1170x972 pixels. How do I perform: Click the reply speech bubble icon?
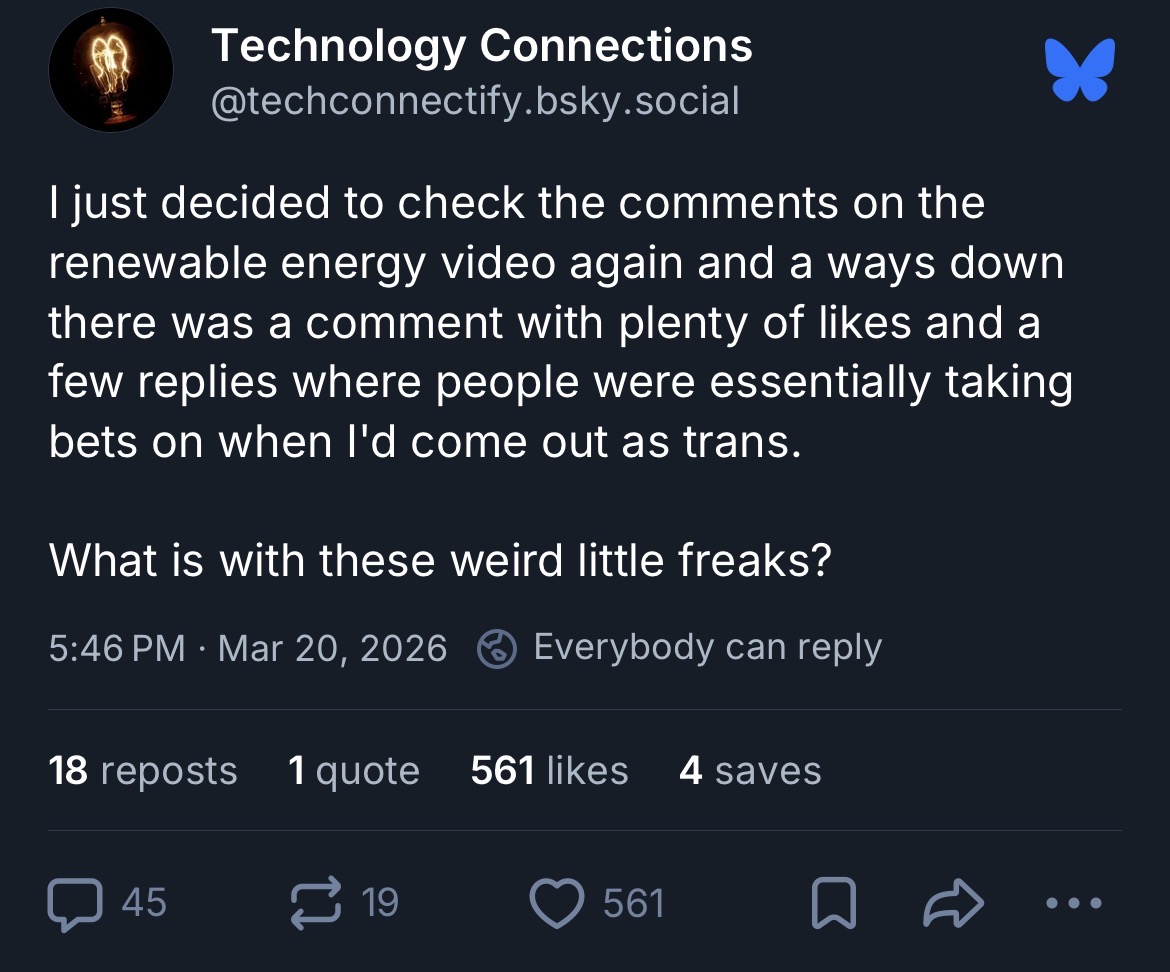click(75, 903)
